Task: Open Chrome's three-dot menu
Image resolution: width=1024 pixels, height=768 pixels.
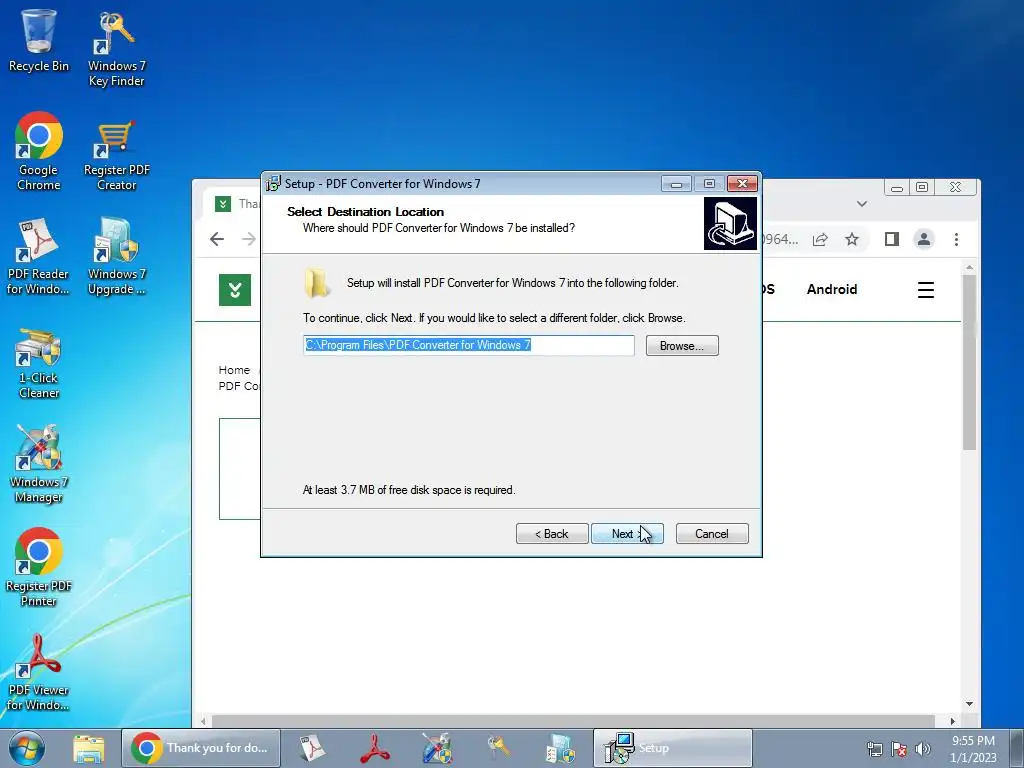Action: pos(956,239)
